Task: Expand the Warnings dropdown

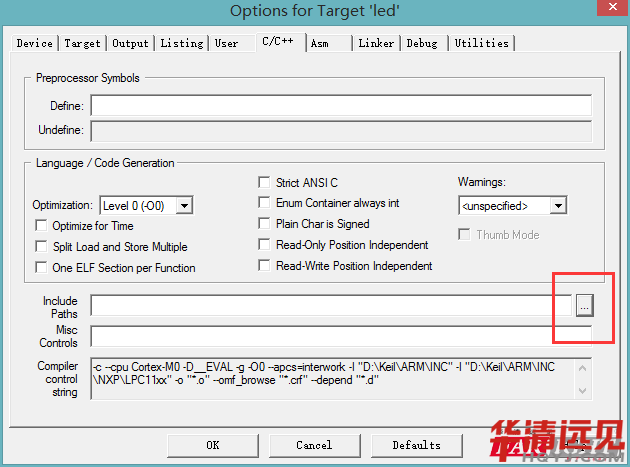Action: 558,206
